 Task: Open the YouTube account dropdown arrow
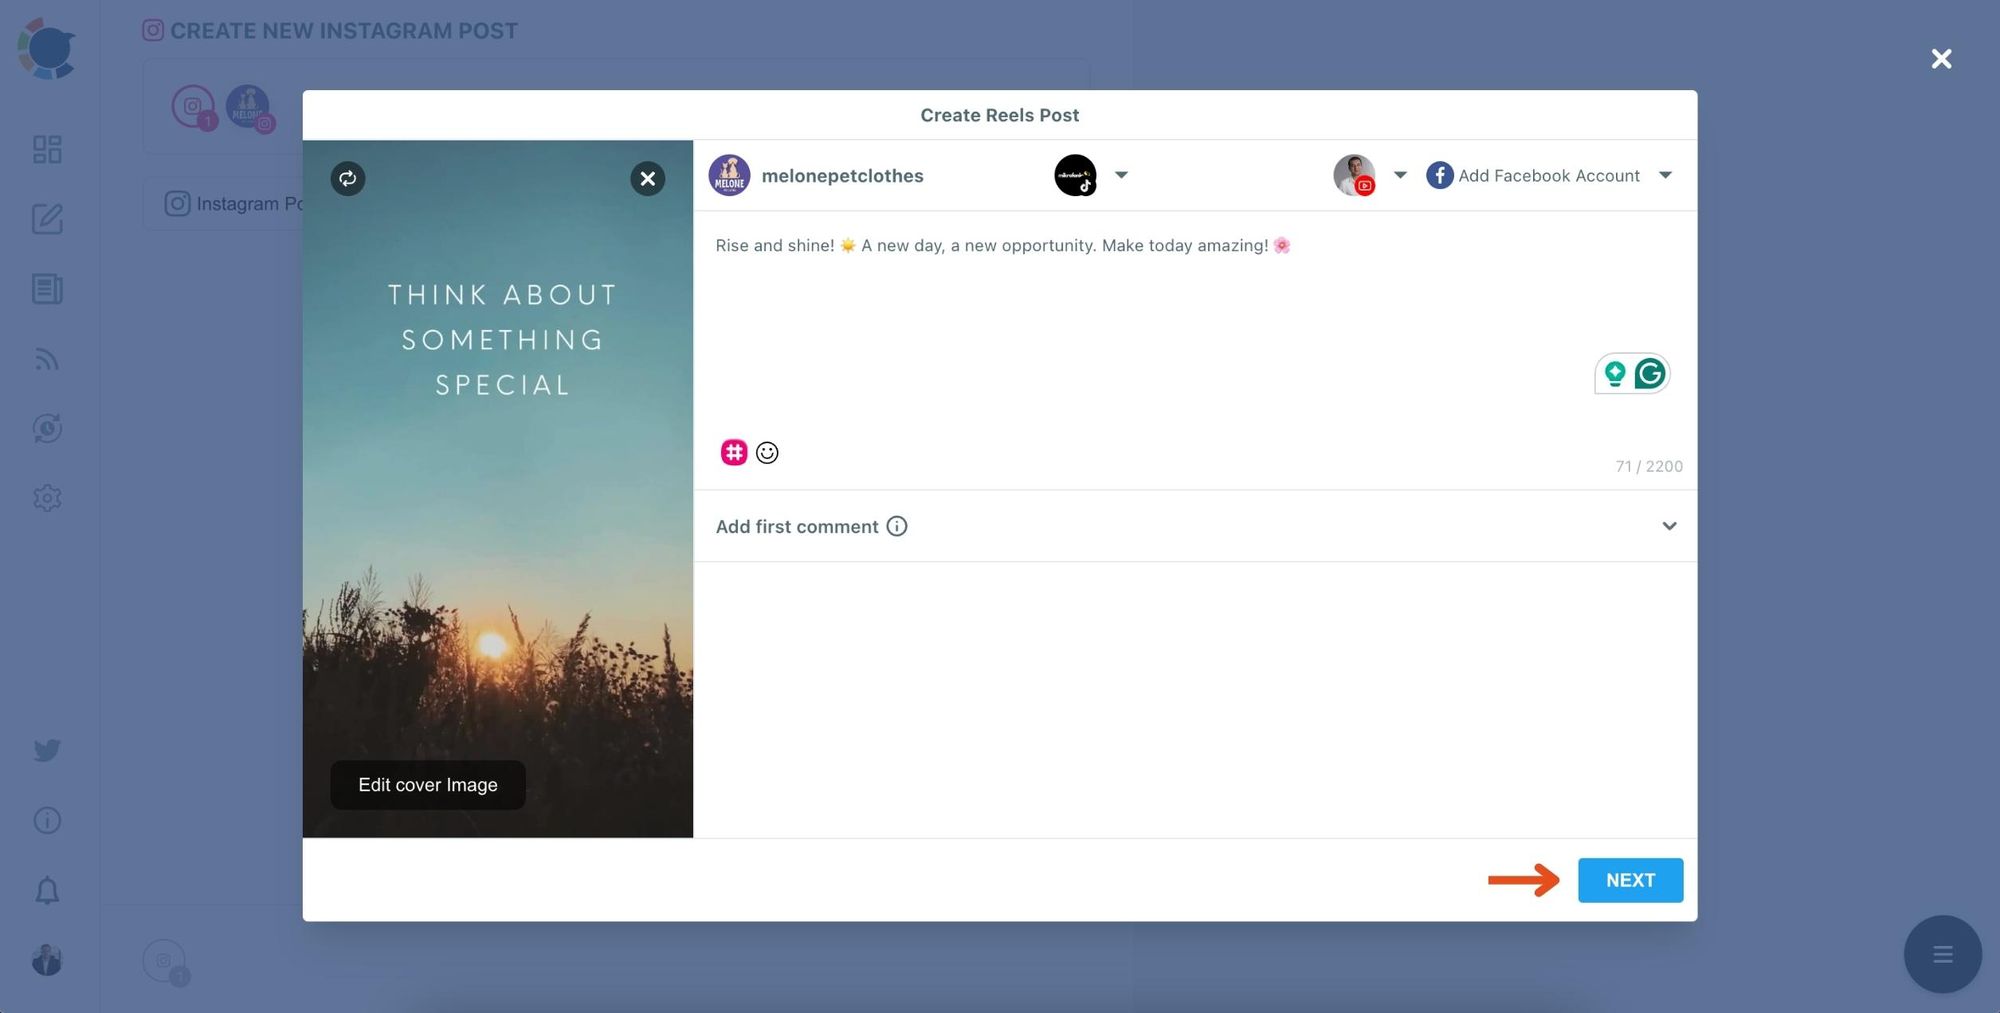click(1400, 175)
